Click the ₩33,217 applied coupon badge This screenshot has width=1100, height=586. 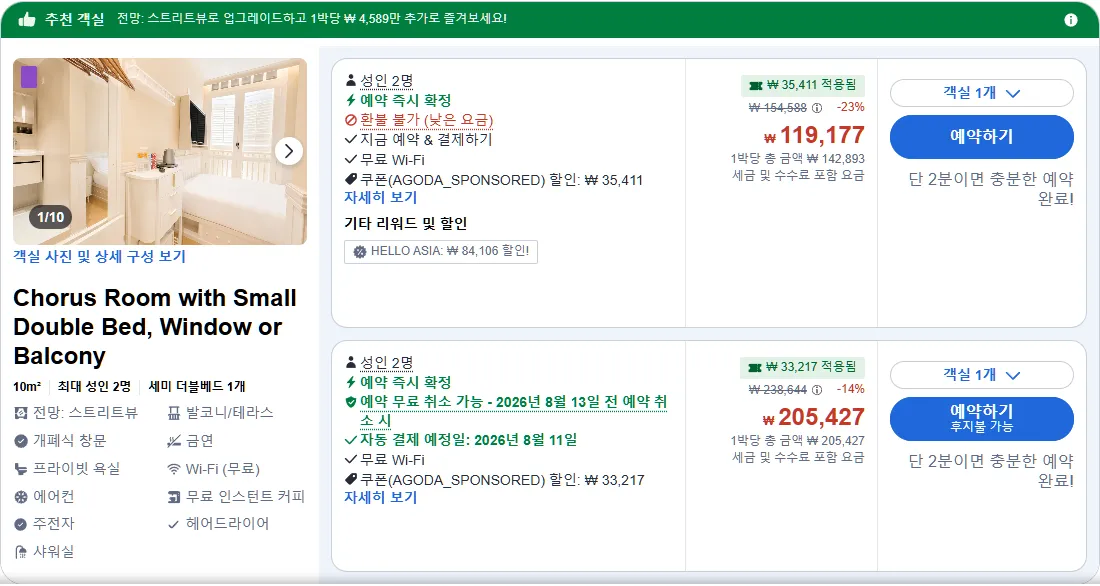click(802, 367)
